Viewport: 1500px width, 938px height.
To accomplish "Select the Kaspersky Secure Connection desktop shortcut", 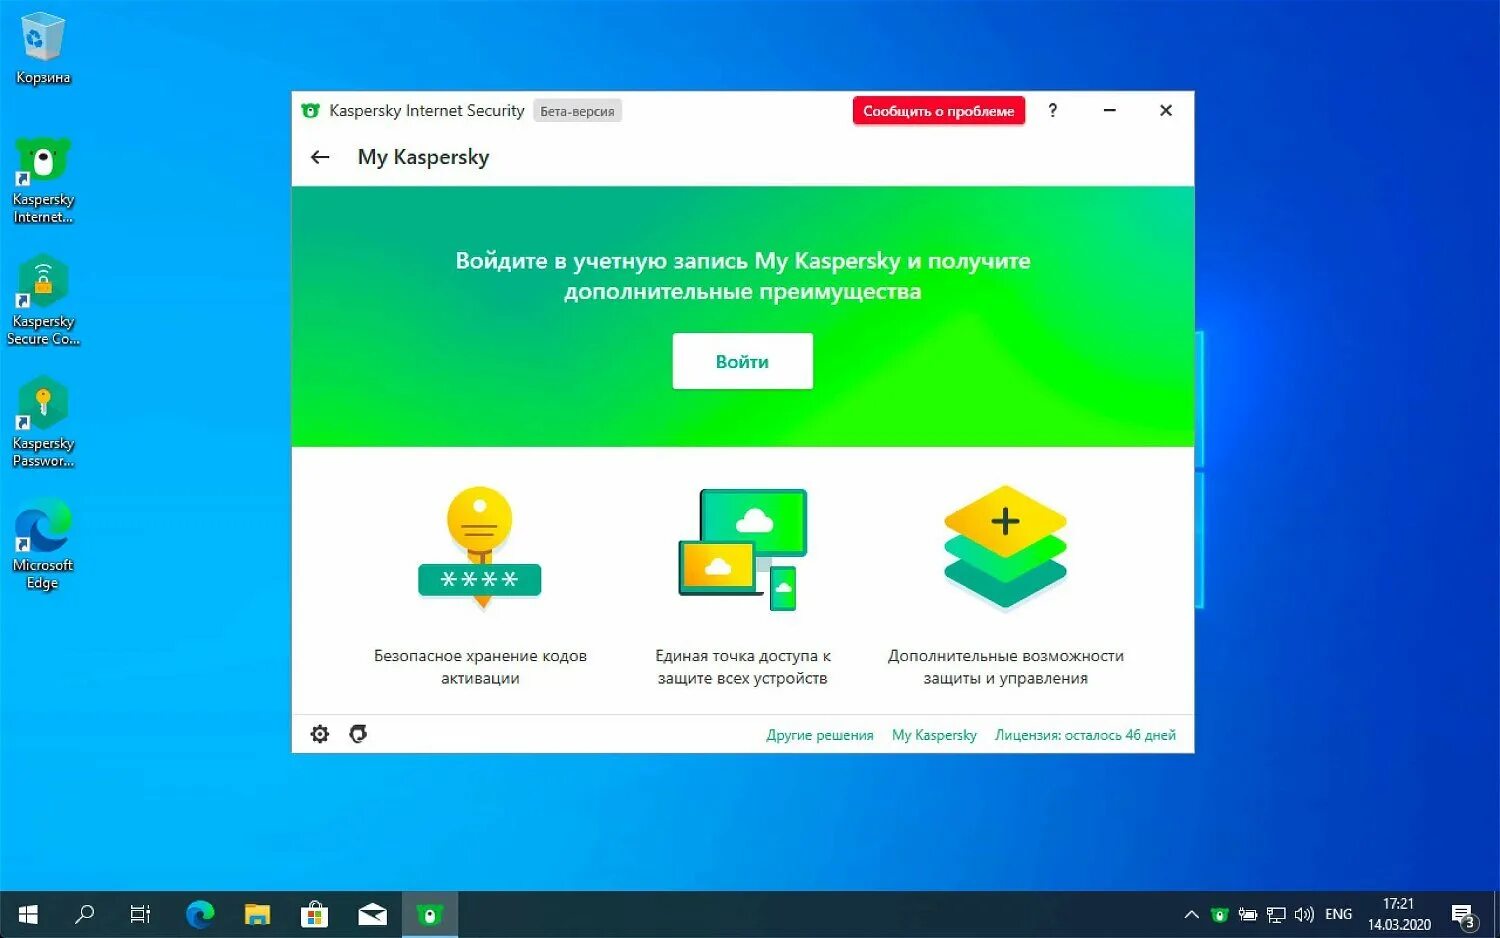I will [x=43, y=301].
